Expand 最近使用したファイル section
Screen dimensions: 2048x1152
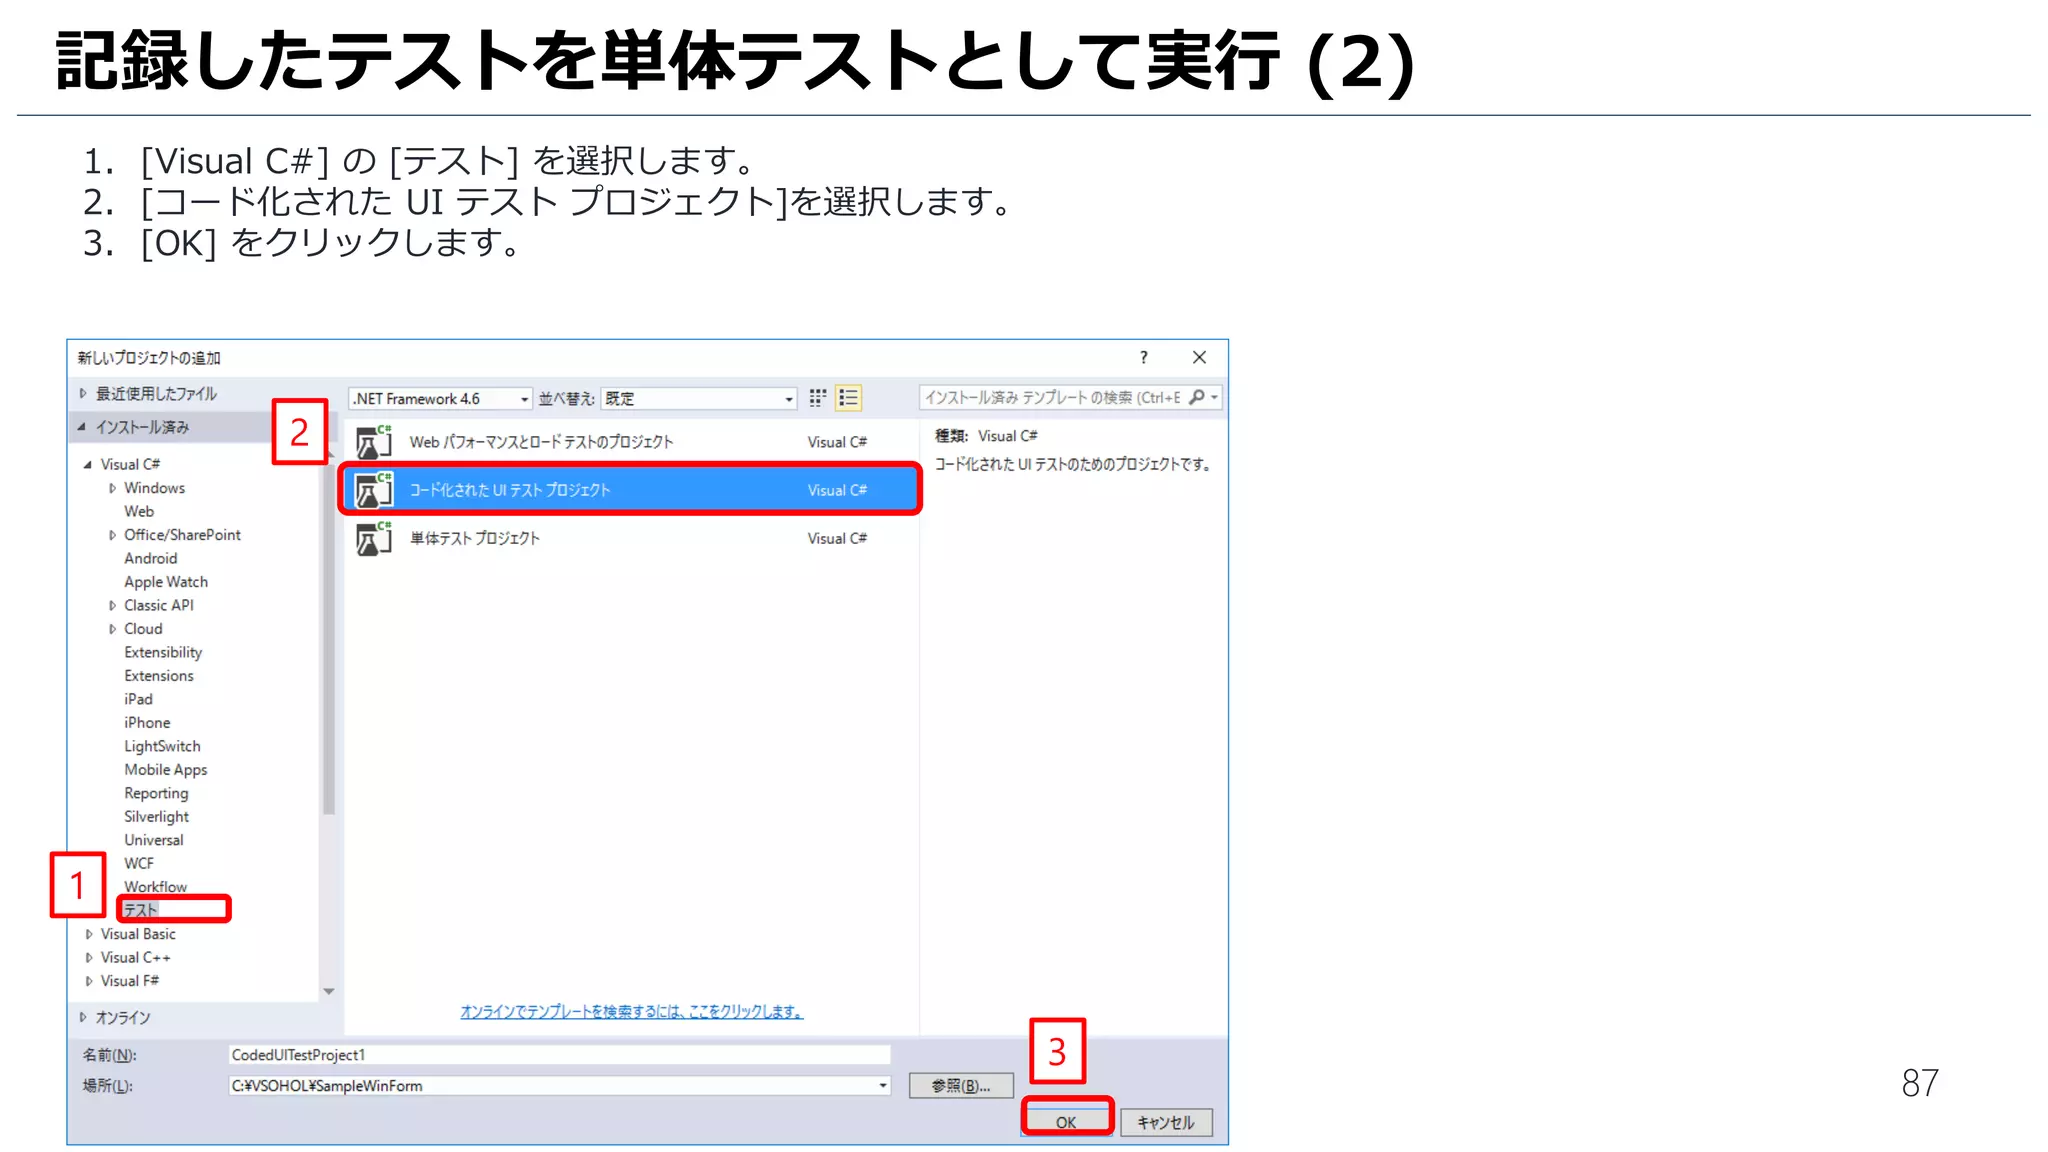coord(83,394)
